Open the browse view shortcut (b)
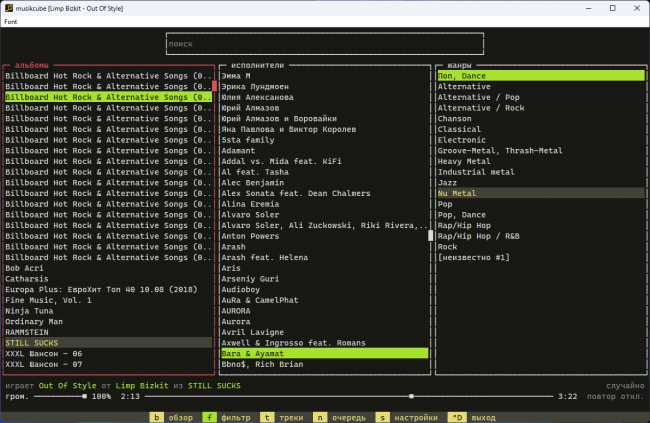The height and width of the screenshot is (423, 650). click(172, 417)
